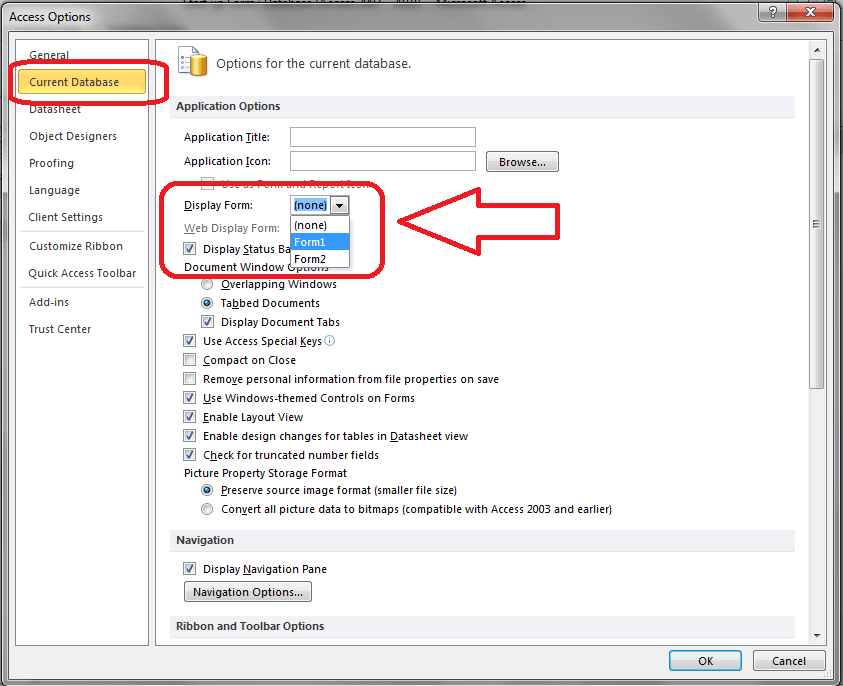Enable Compact on Close

click(x=189, y=359)
